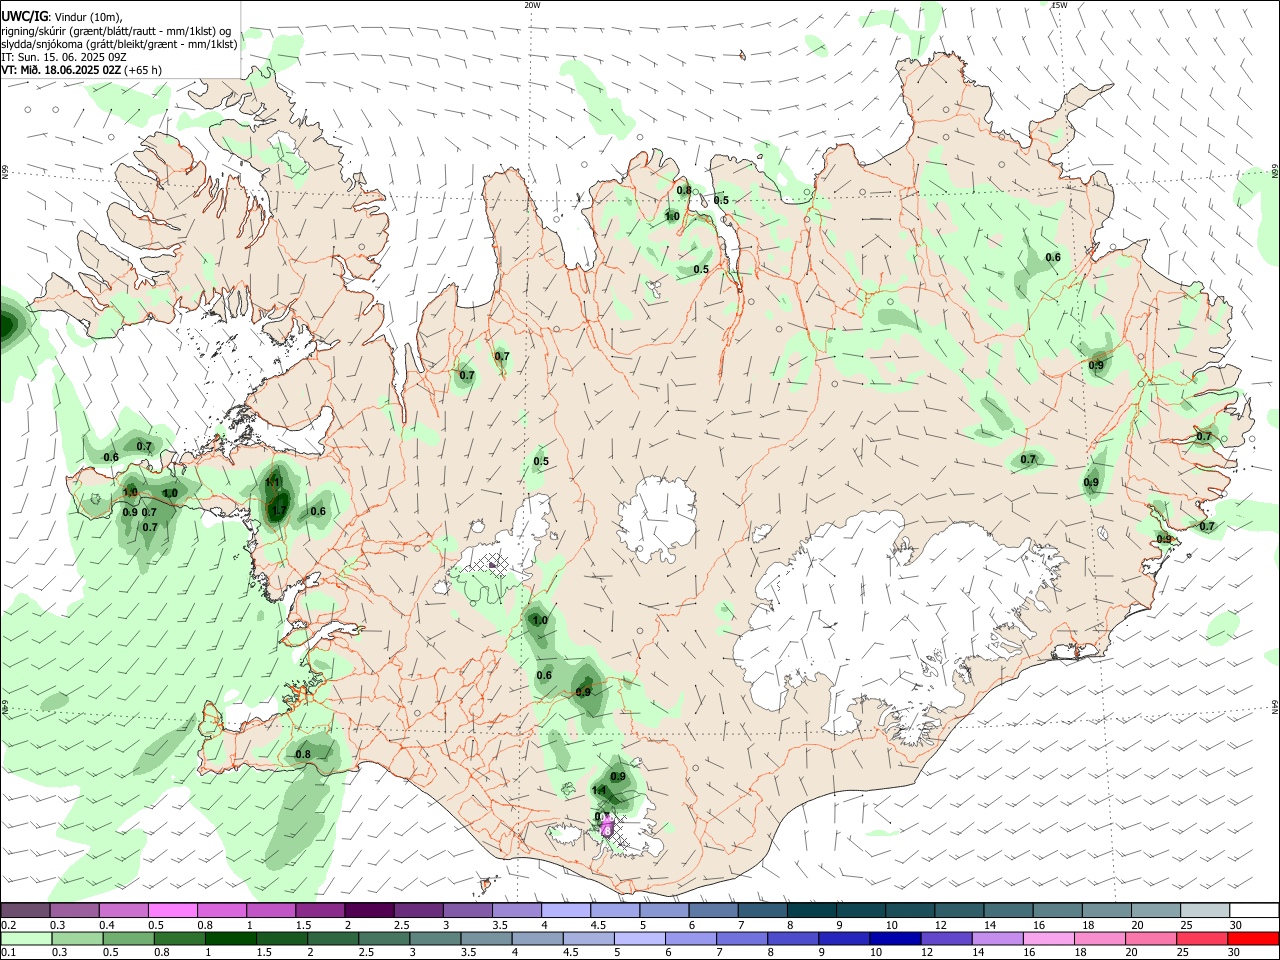Click the '20W' longitude label

pos(532,5)
